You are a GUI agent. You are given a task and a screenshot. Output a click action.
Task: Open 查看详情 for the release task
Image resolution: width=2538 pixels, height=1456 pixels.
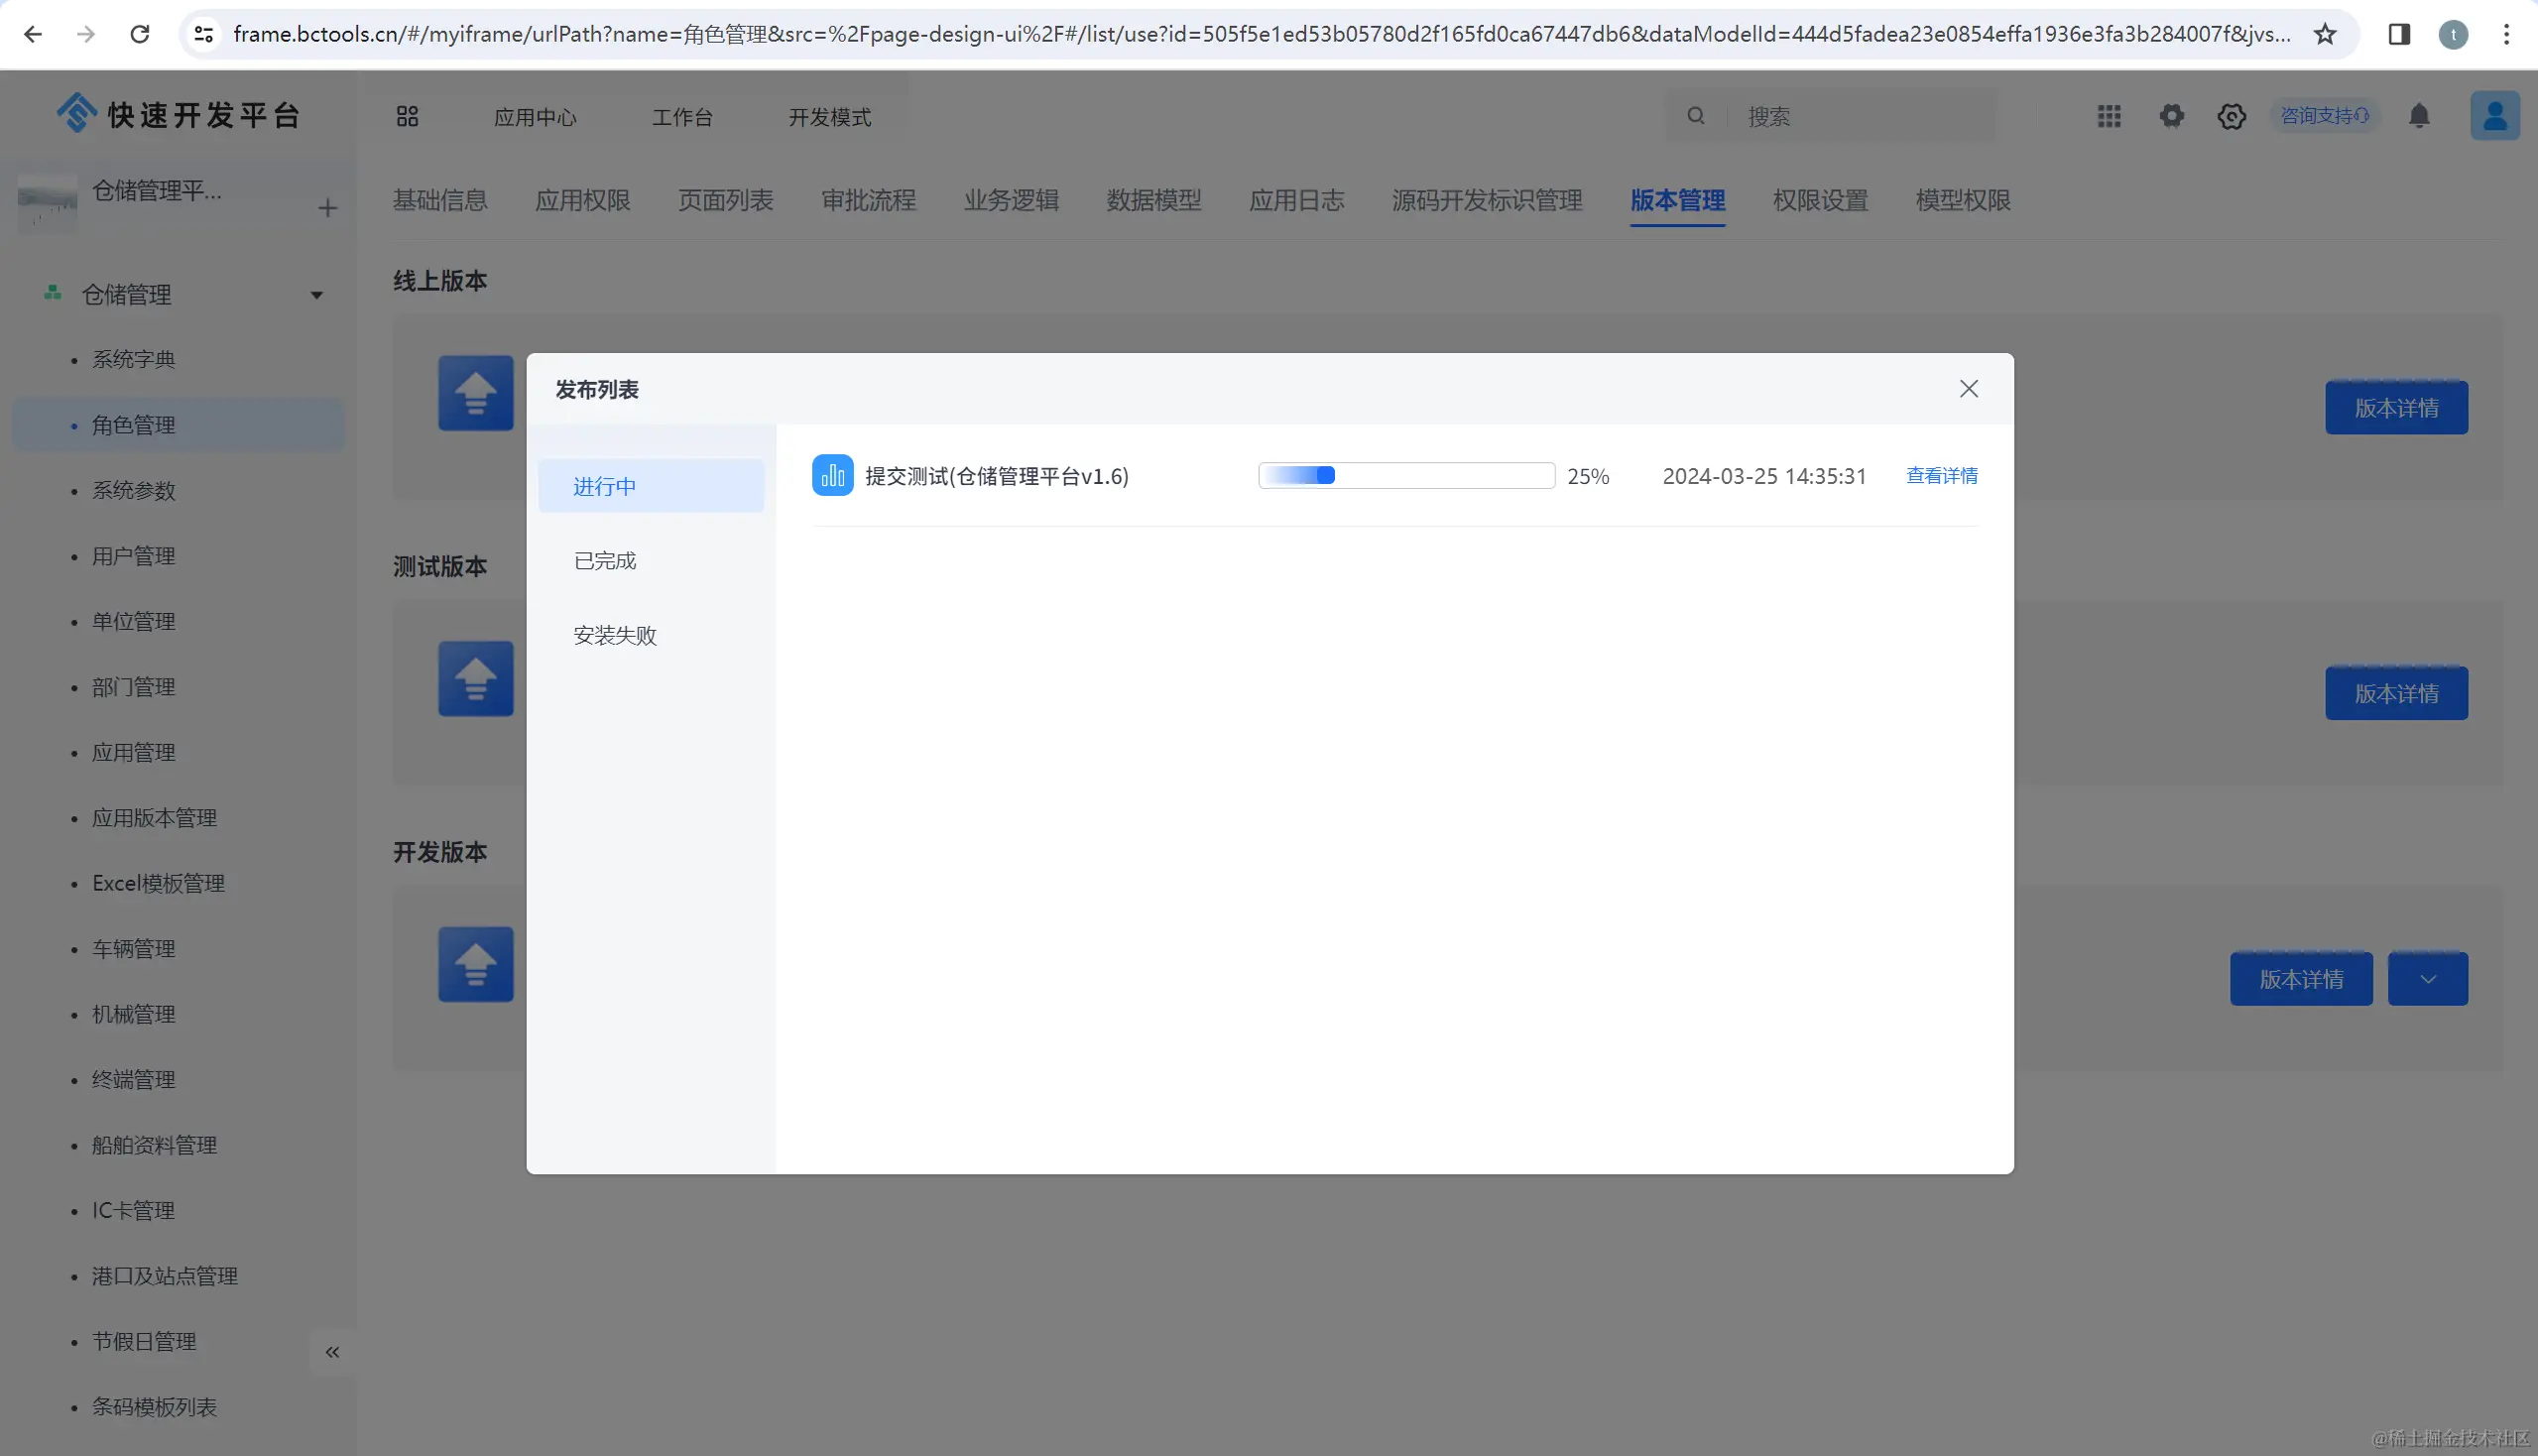pyautogui.click(x=1941, y=476)
